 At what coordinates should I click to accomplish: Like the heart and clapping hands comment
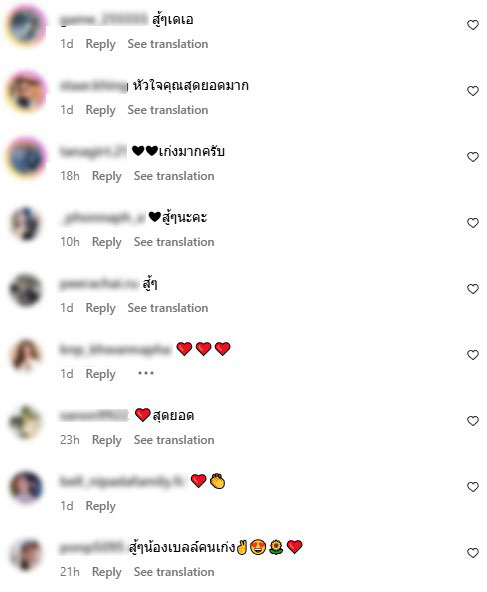tap(473, 487)
